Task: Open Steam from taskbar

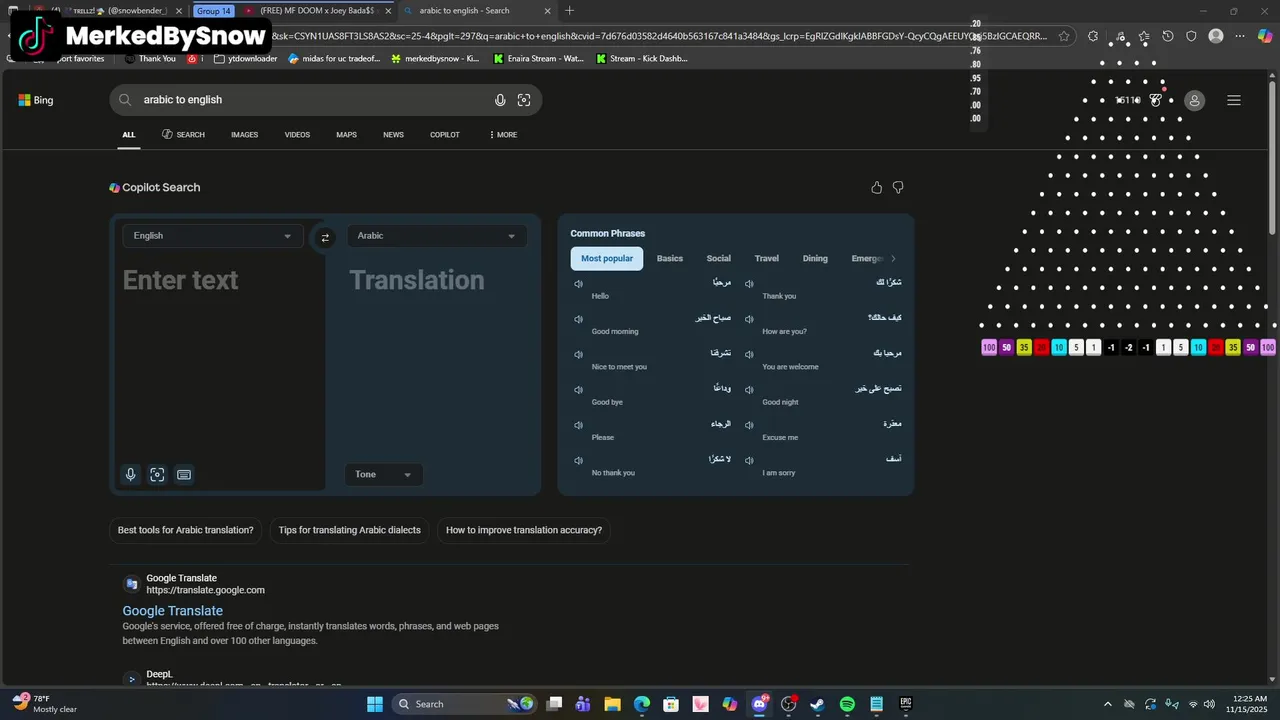Action: 817,704
